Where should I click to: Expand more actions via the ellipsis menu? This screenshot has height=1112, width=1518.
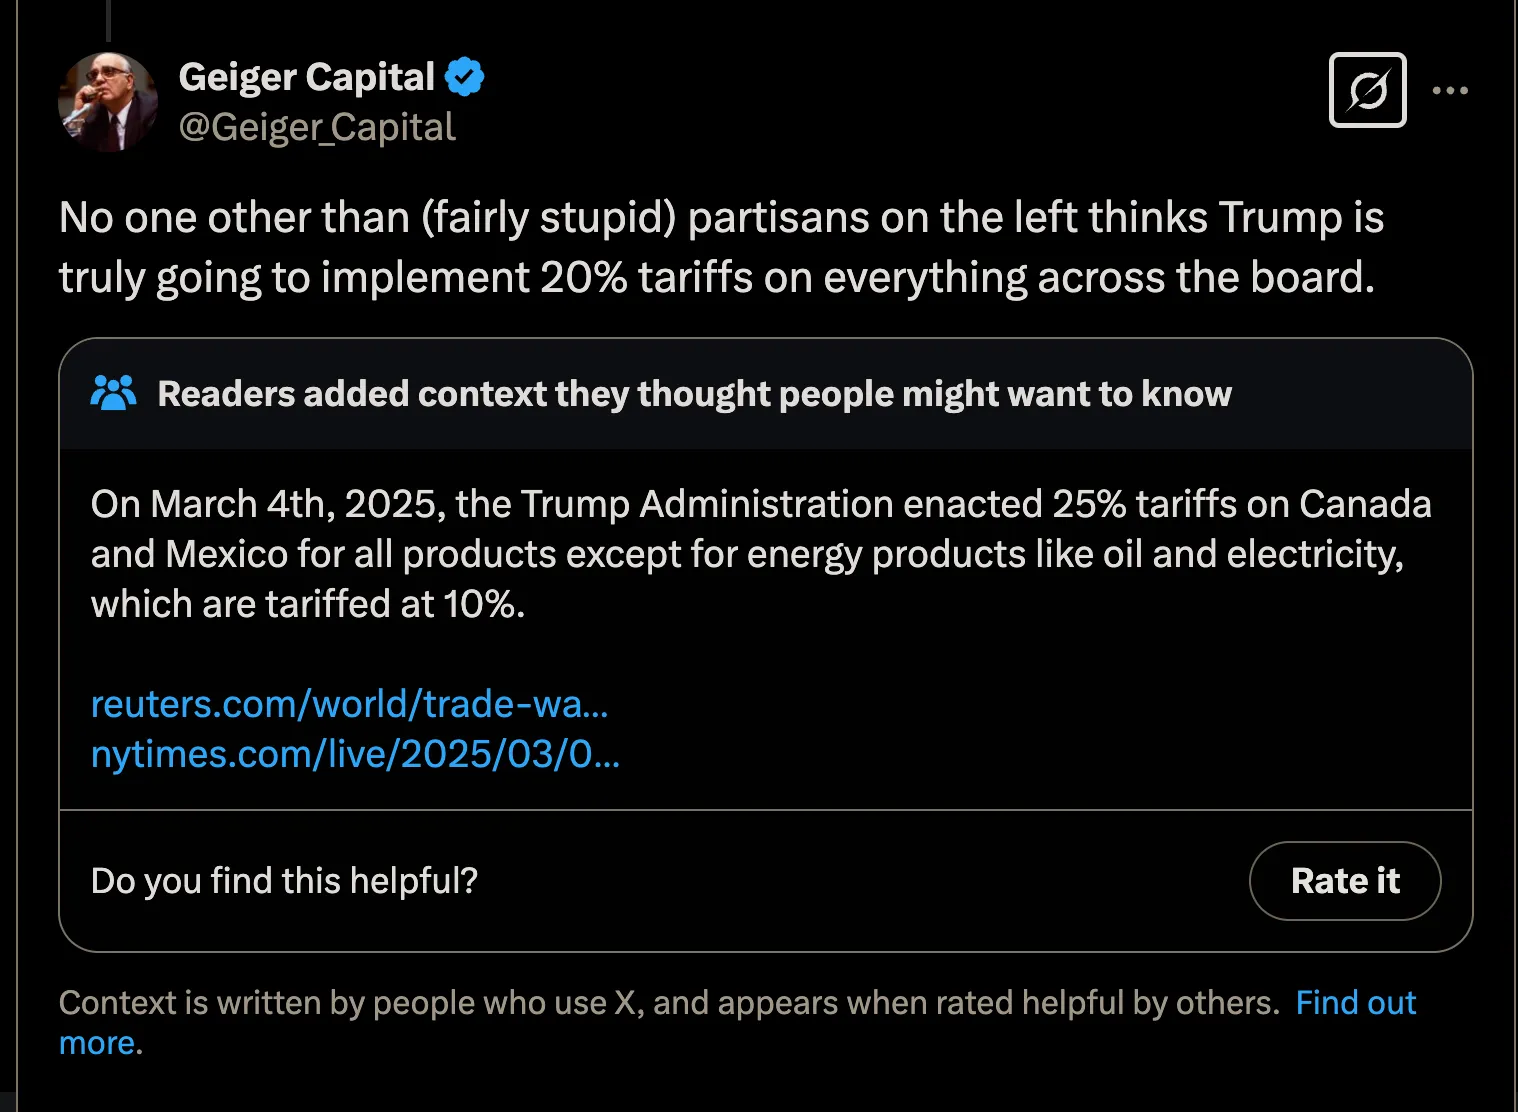pos(1451,90)
